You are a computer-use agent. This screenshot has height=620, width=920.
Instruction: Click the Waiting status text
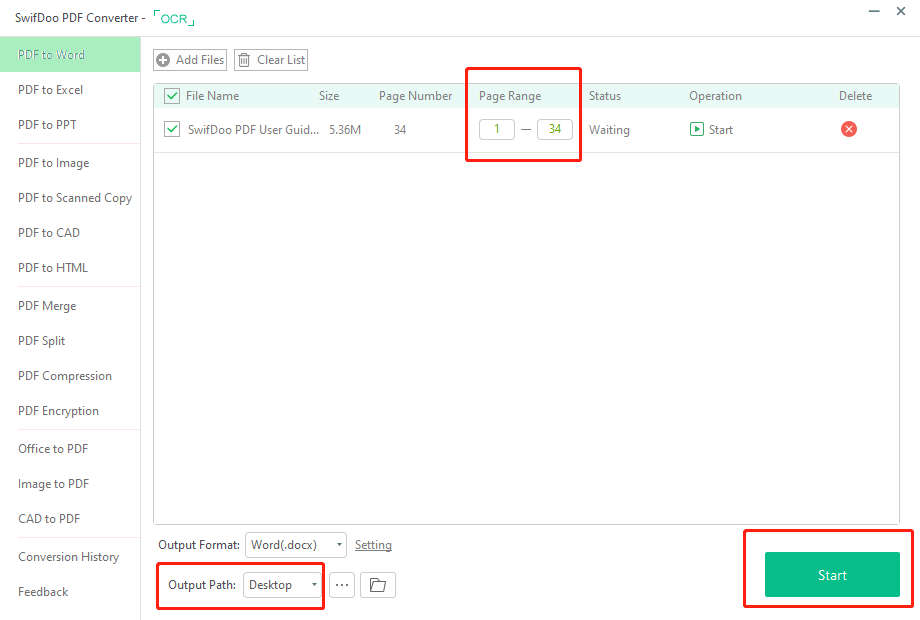tap(609, 130)
